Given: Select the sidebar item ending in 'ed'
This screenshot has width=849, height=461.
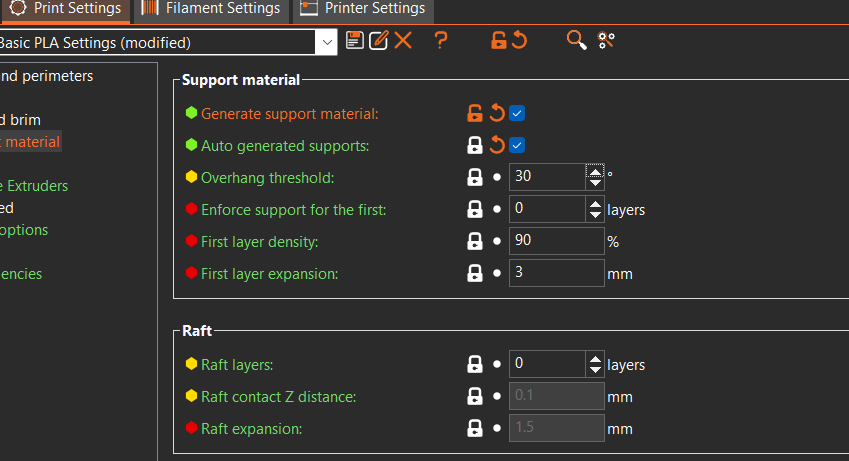Looking at the screenshot, I should [x=7, y=207].
